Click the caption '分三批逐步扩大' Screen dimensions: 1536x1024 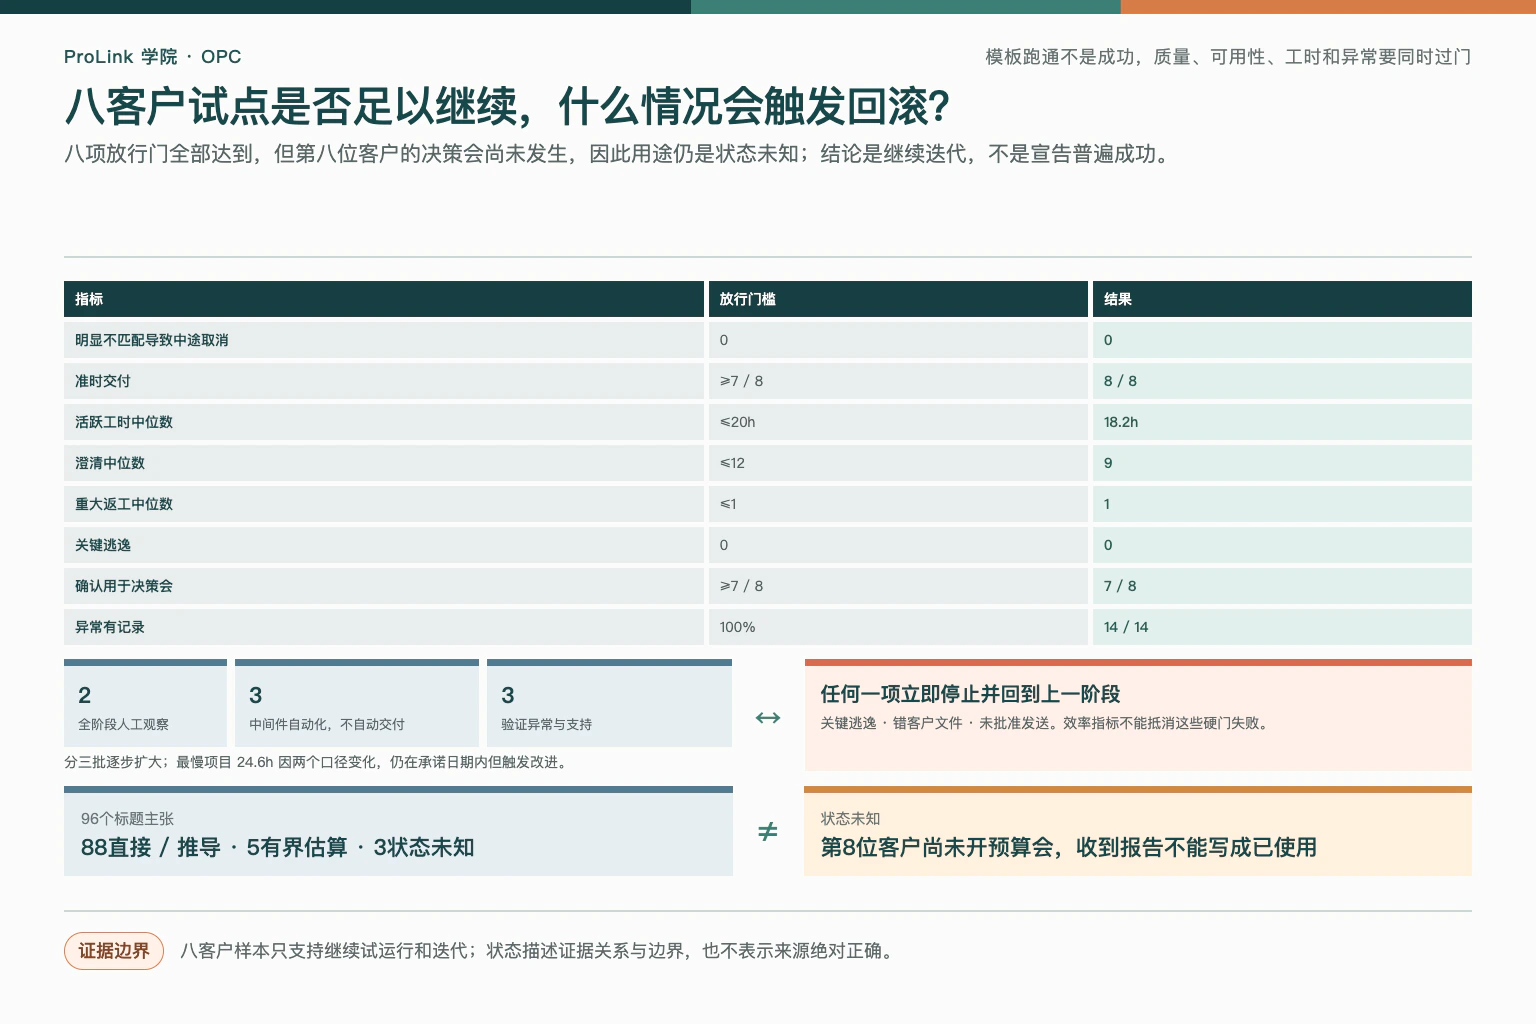click(x=319, y=762)
